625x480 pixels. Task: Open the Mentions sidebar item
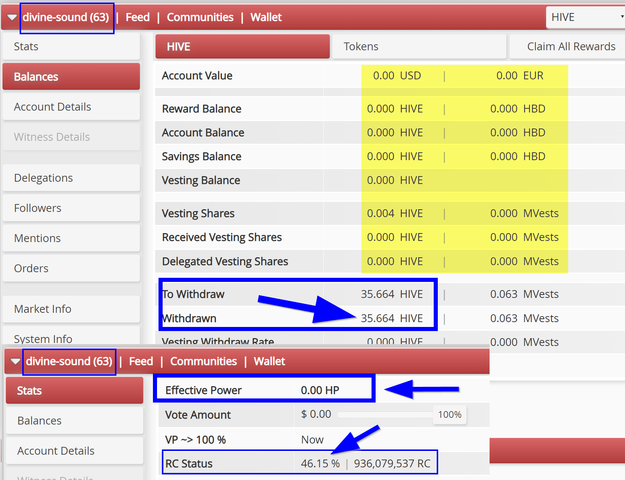pyautogui.click(x=71, y=238)
